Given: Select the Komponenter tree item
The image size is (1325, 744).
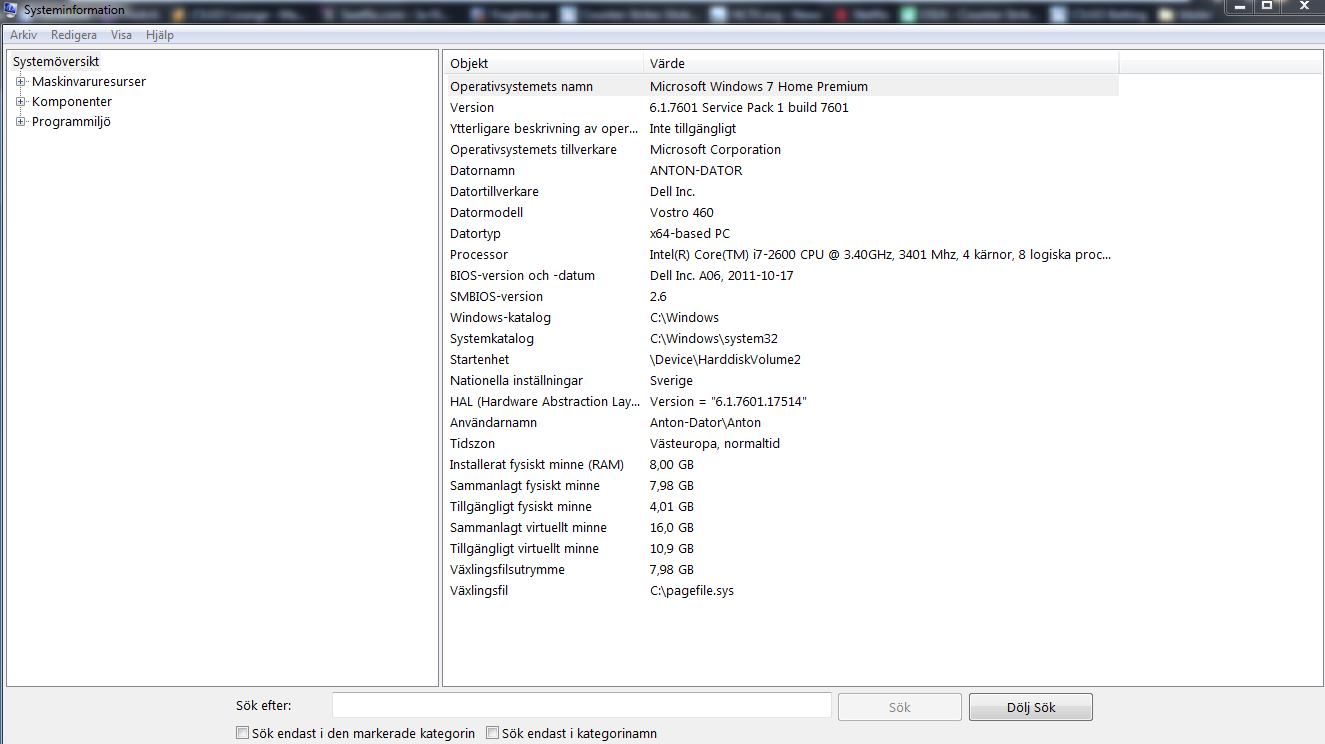Looking at the screenshot, I should [72, 102].
